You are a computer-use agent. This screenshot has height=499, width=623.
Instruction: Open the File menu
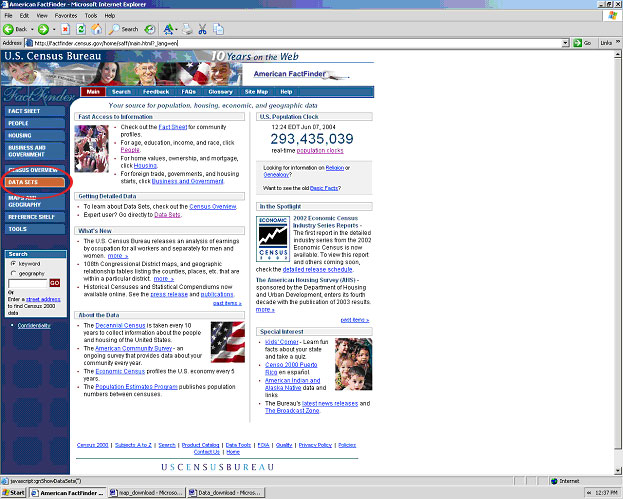coord(8,15)
